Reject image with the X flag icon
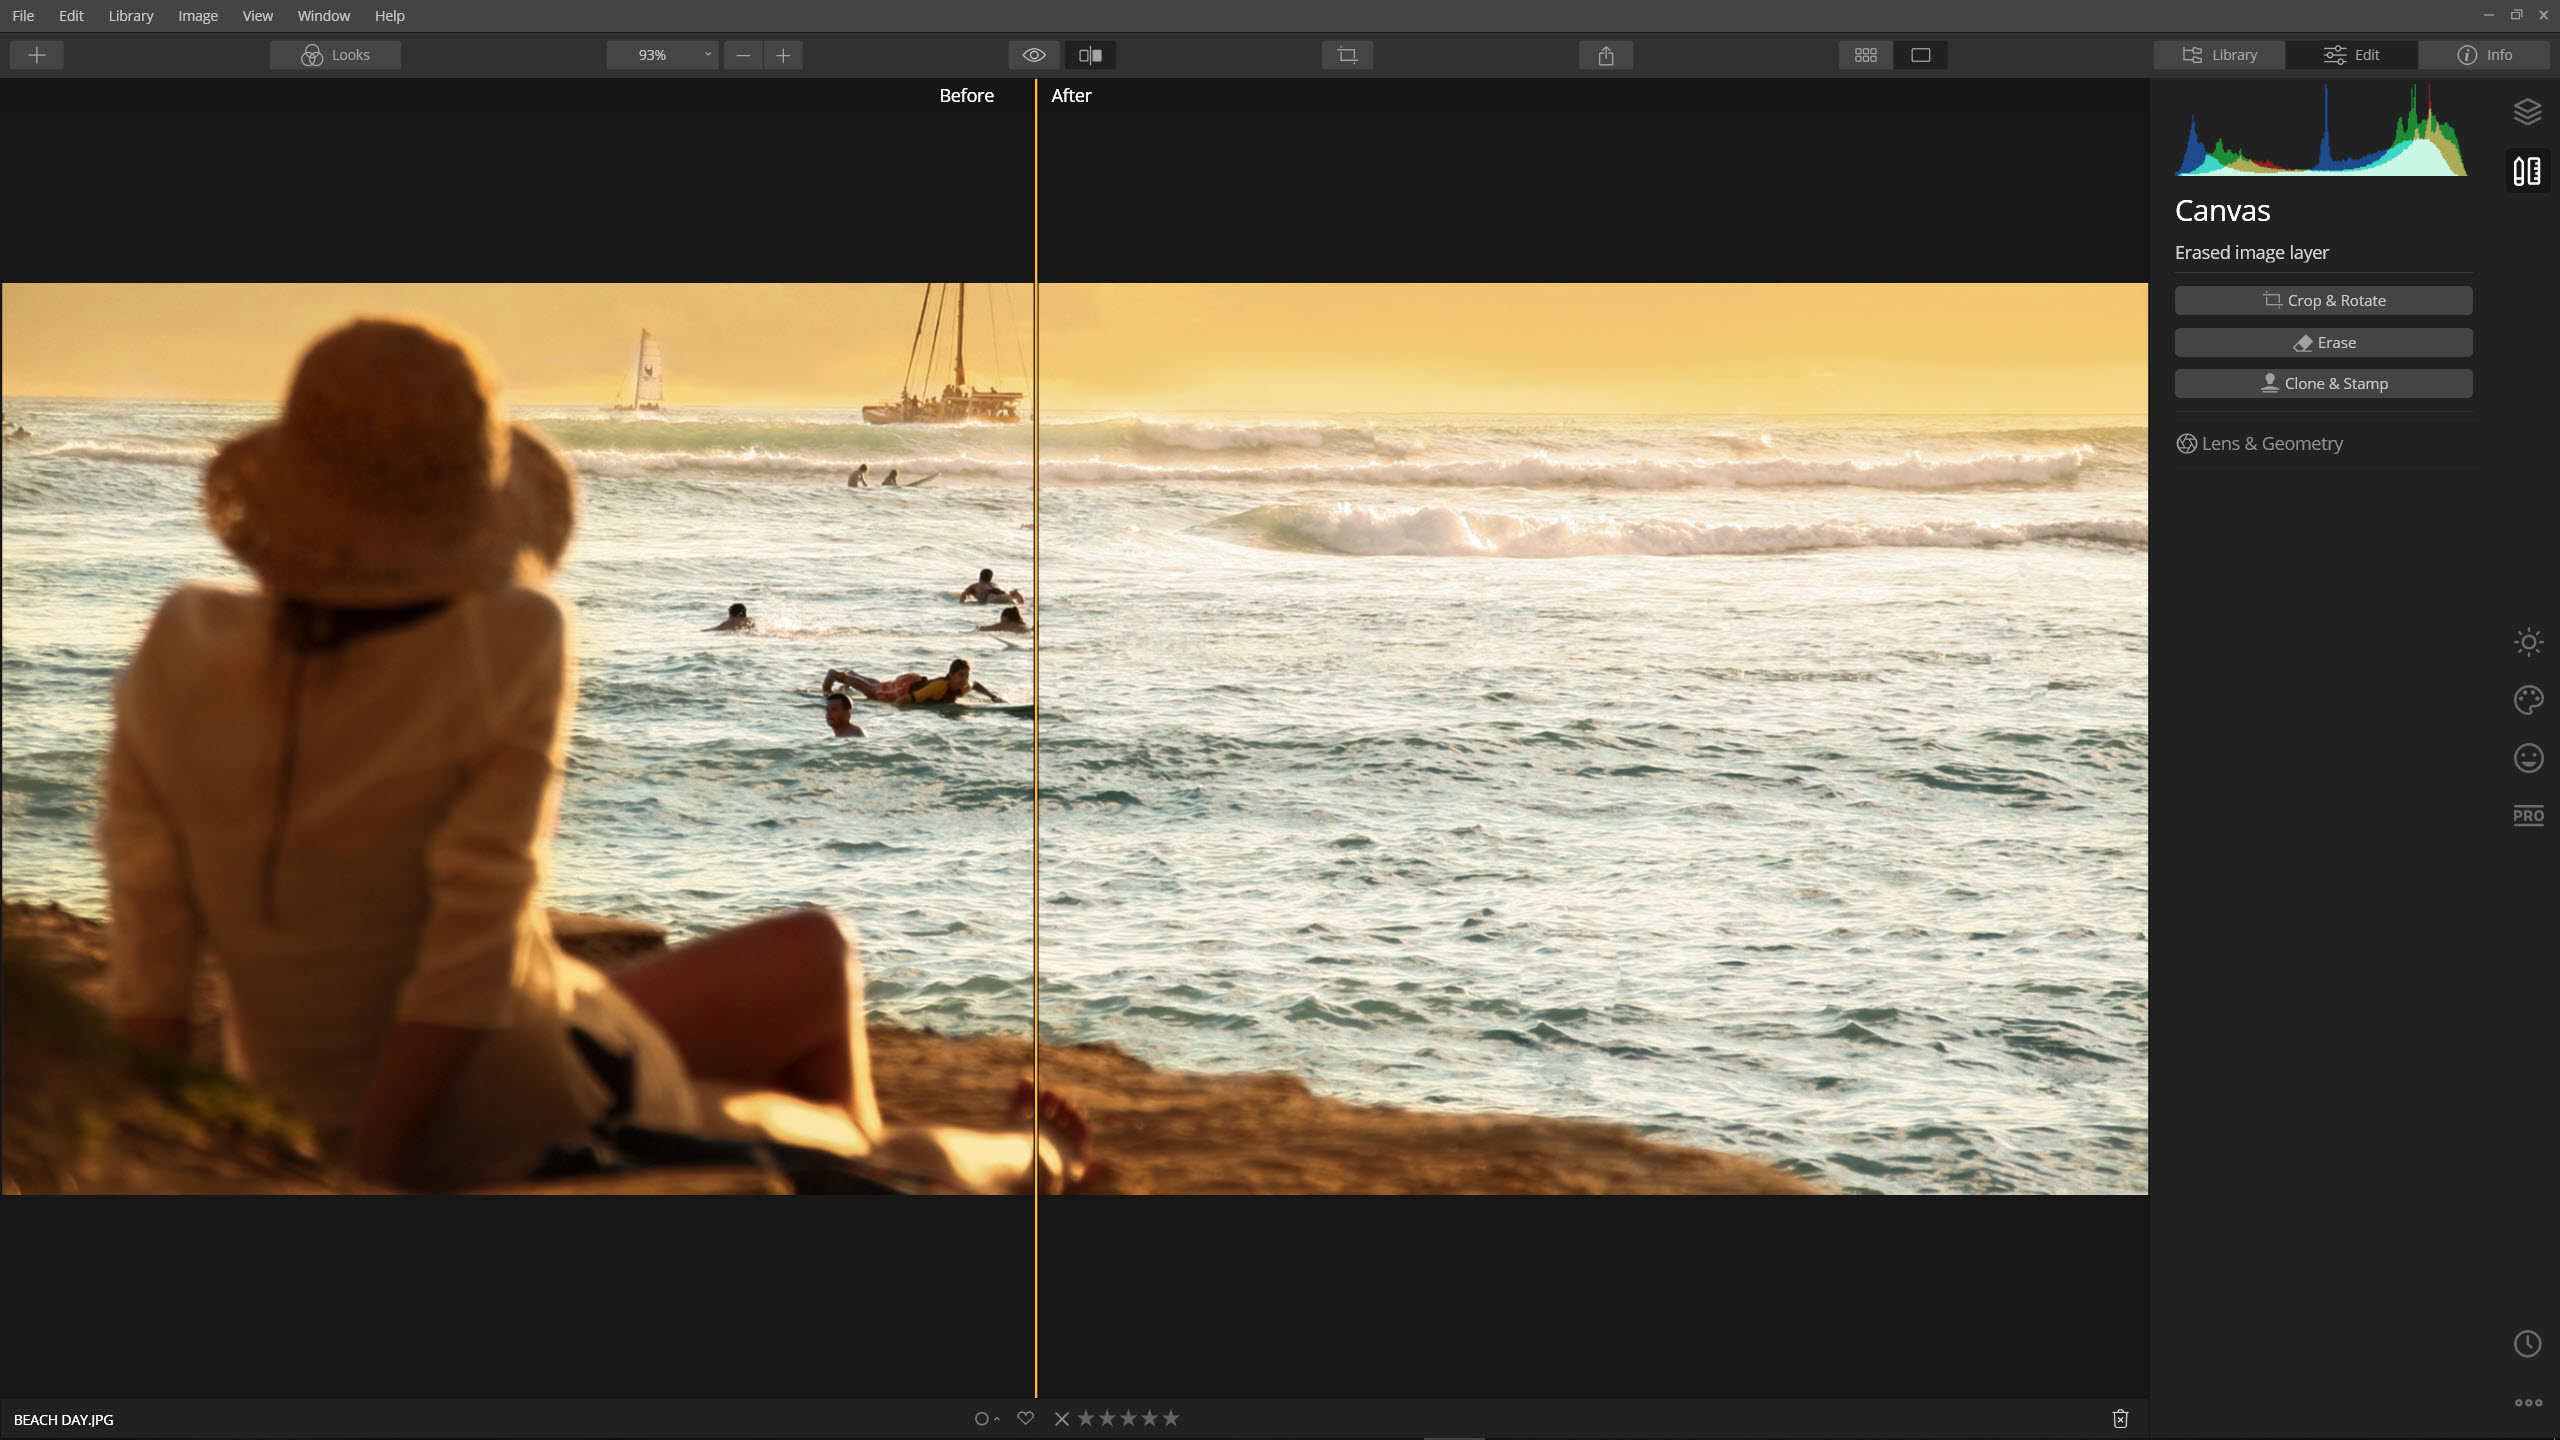The image size is (2560, 1440). click(1062, 1419)
